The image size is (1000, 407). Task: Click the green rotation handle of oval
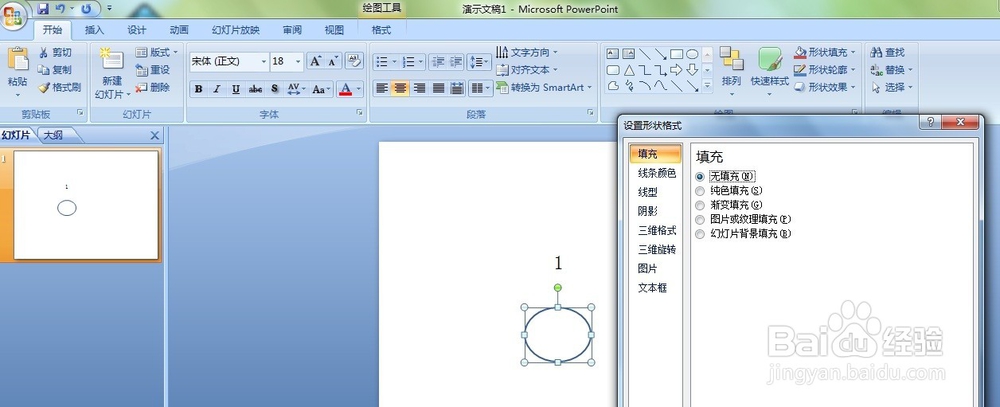tap(557, 288)
